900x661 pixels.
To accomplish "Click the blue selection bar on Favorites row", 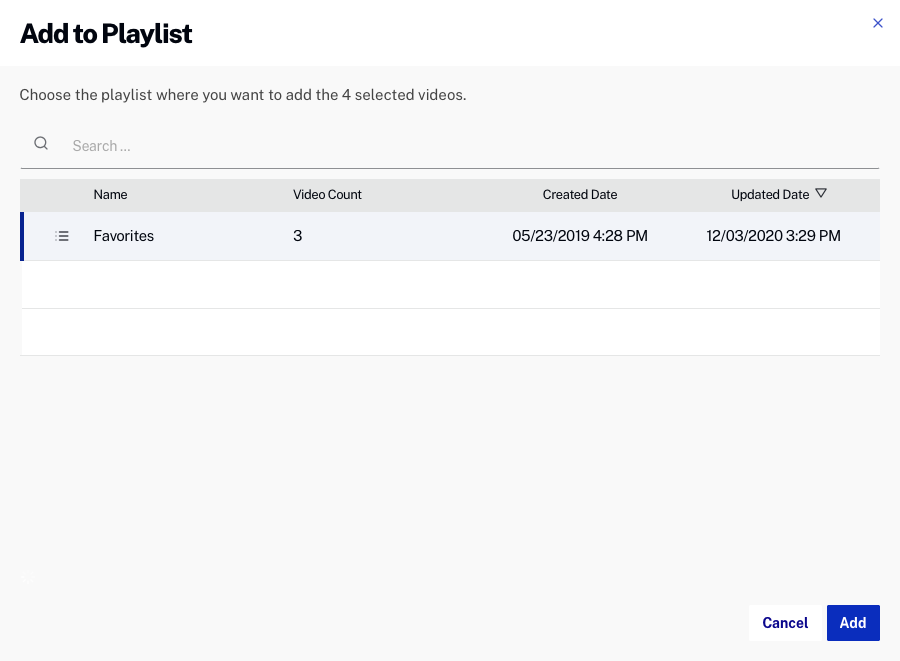I will (x=22, y=237).
